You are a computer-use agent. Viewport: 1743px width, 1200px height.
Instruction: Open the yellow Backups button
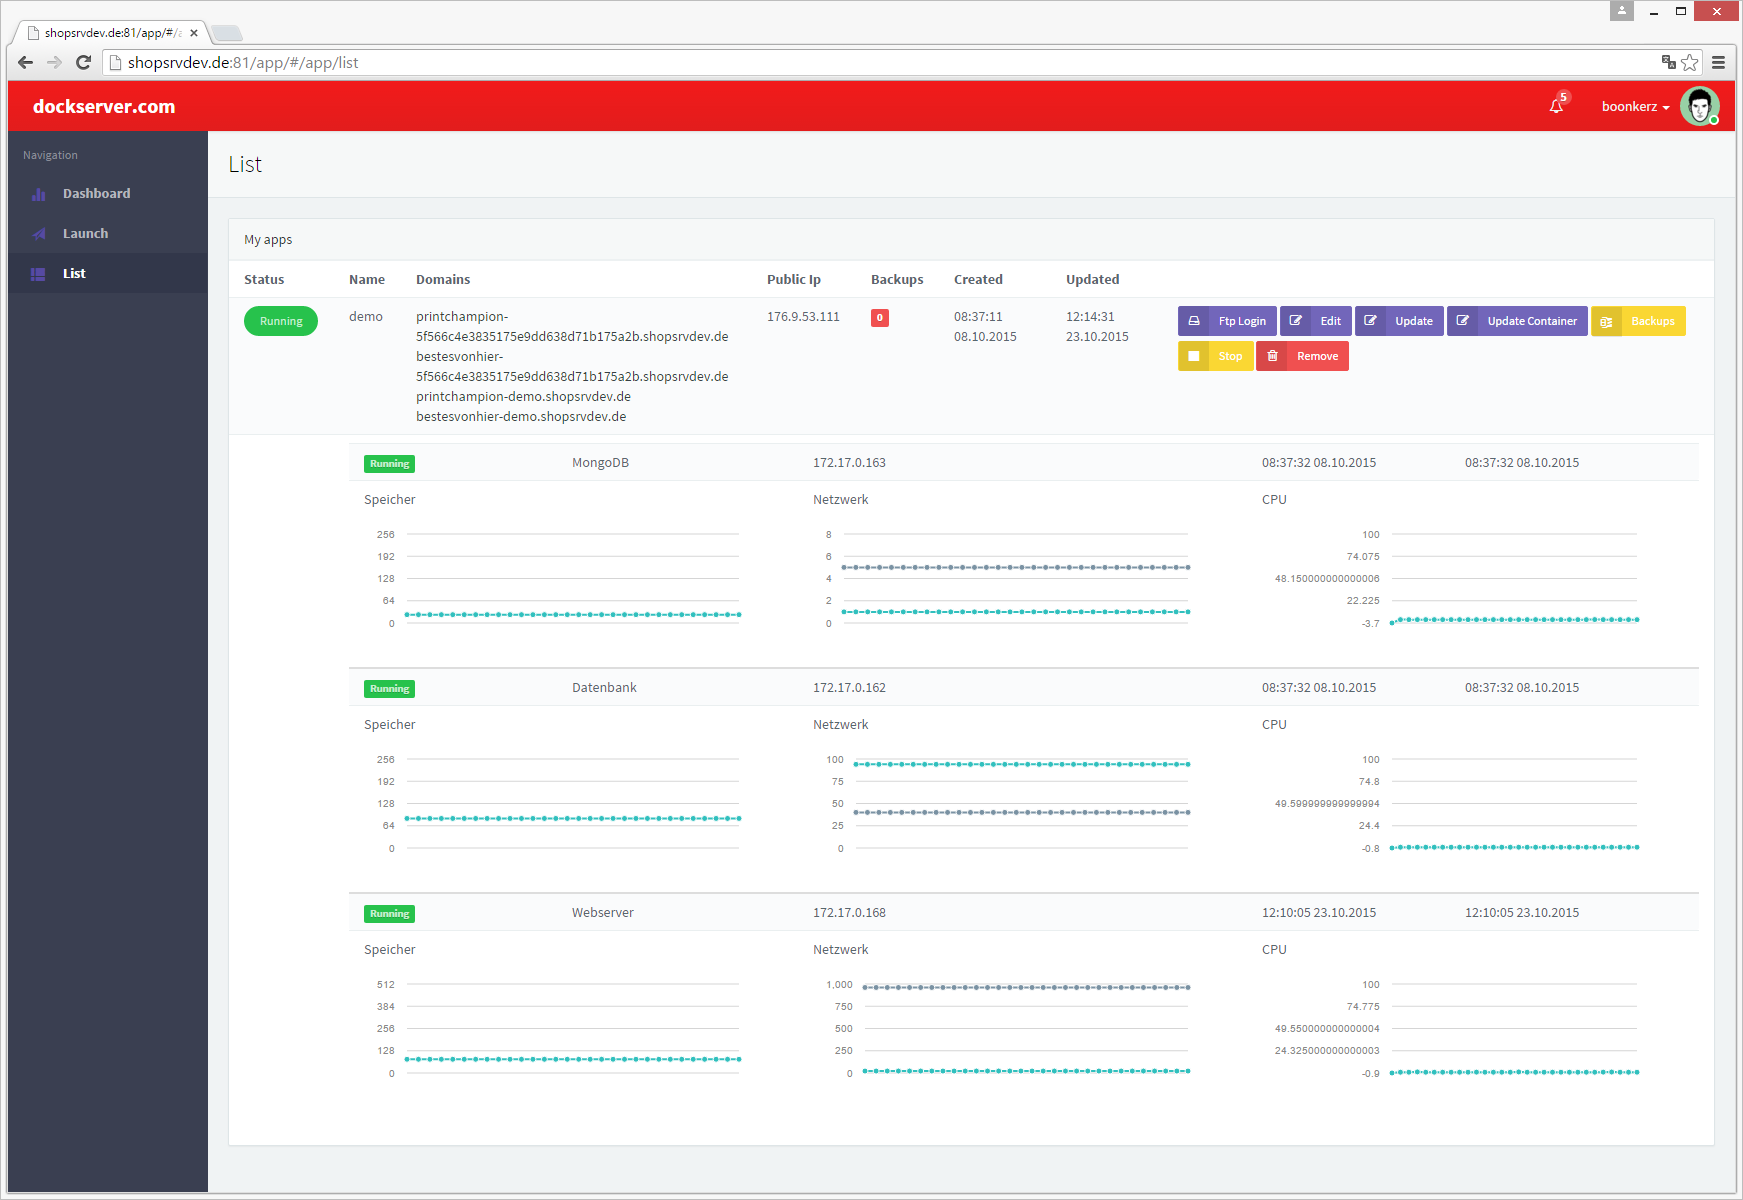pos(1638,321)
